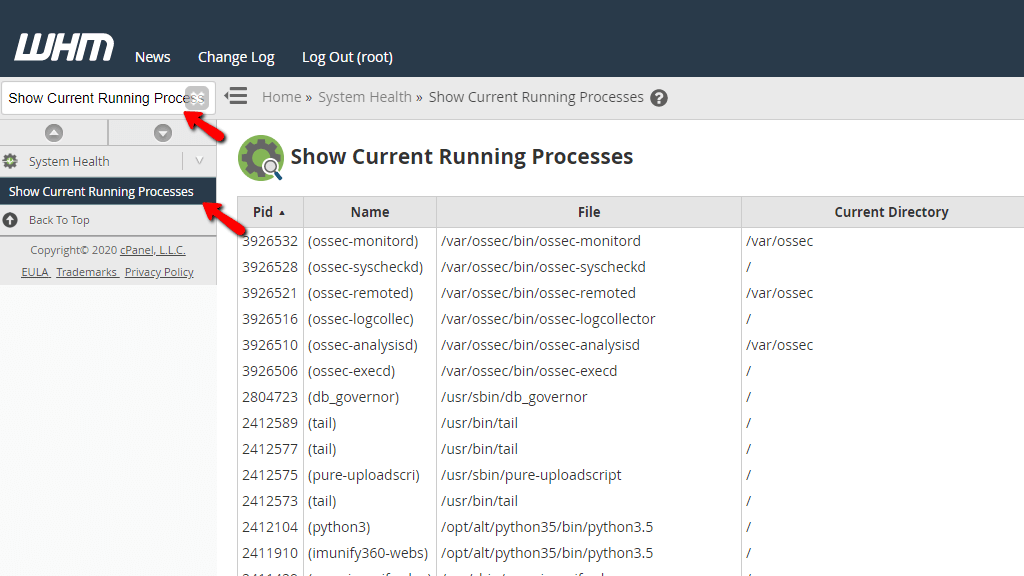This screenshot has width=1024, height=576.
Task: Collapse the System Health section chevron
Action: [x=200, y=161]
